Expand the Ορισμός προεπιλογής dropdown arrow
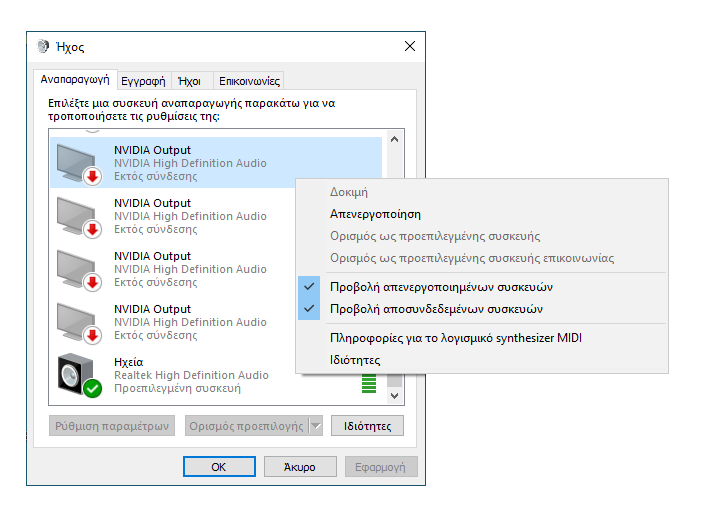702x515 pixels. point(316,425)
